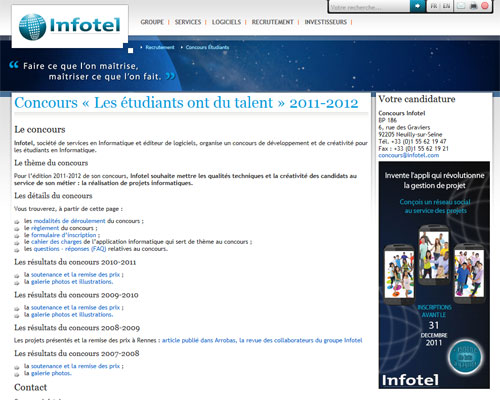
Task: Click the 'Fax : +33 (0)1 55 62 19 21' line
Action: click(x=413, y=148)
